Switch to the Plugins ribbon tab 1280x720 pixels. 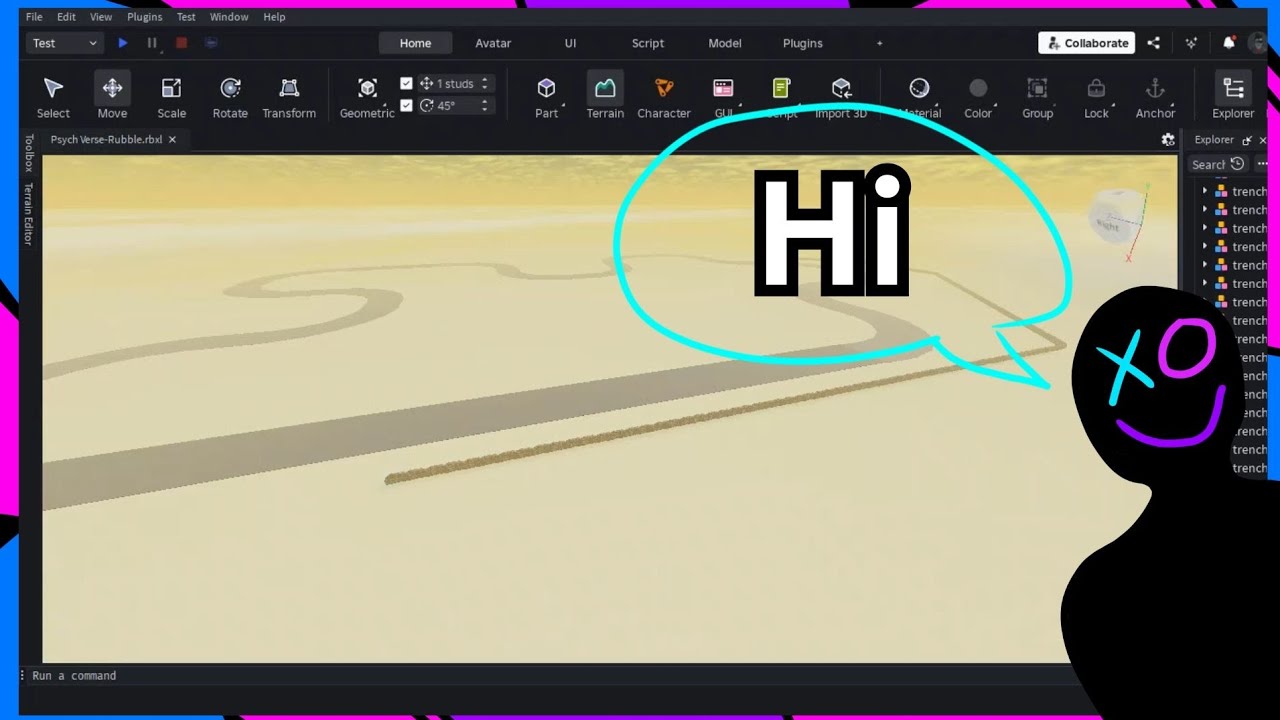[802, 43]
